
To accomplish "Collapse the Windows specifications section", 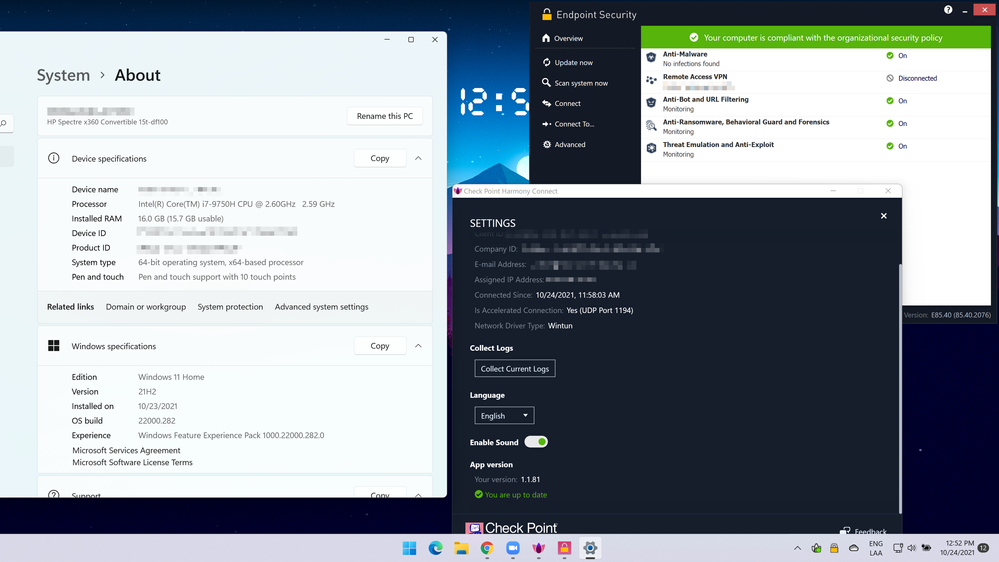I will 418,346.
